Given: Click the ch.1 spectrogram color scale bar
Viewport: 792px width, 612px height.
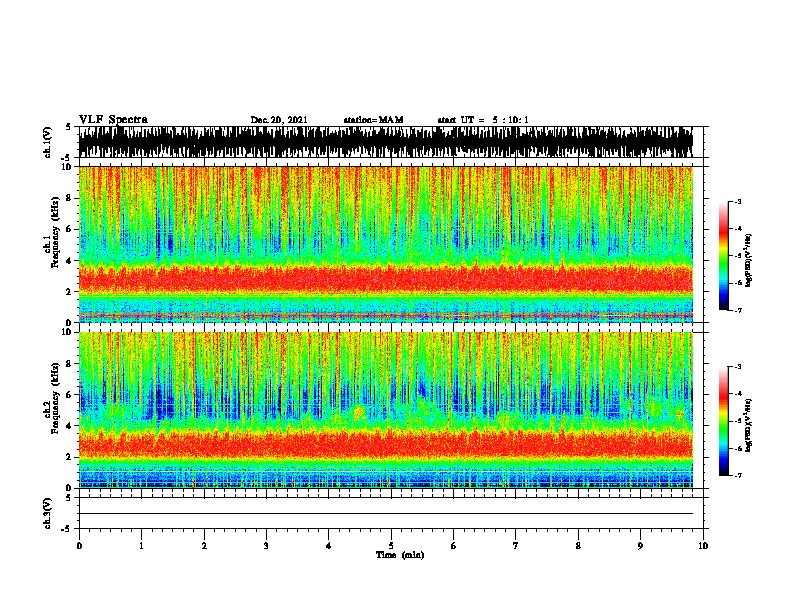Looking at the screenshot, I should (x=724, y=256).
